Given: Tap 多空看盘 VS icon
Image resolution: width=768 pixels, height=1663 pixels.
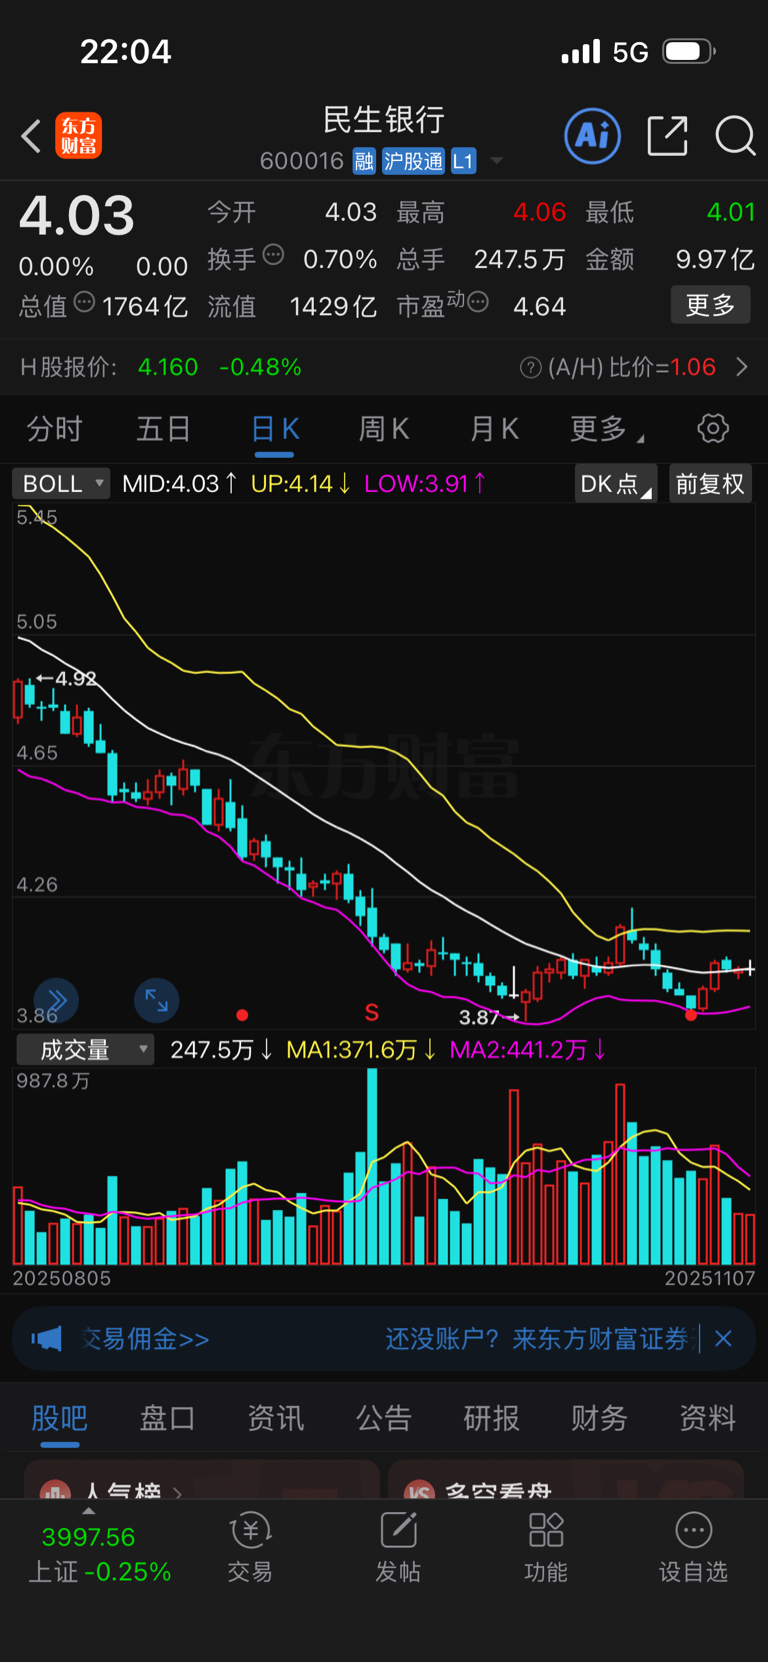Looking at the screenshot, I should [420, 1490].
